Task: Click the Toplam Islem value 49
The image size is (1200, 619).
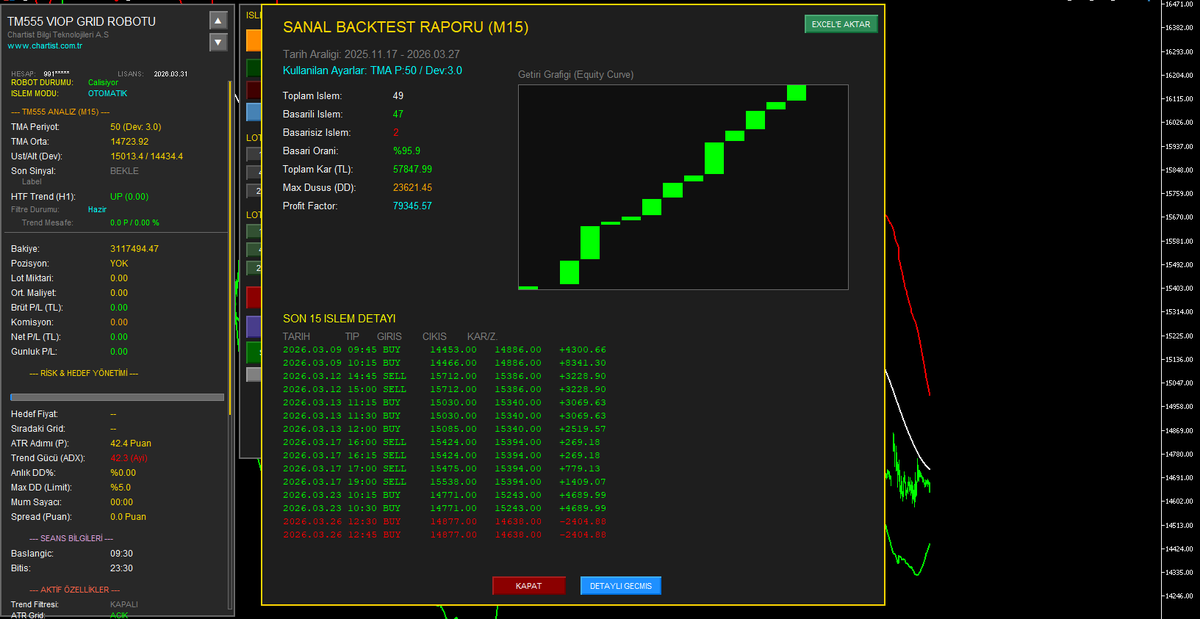Action: [398, 96]
